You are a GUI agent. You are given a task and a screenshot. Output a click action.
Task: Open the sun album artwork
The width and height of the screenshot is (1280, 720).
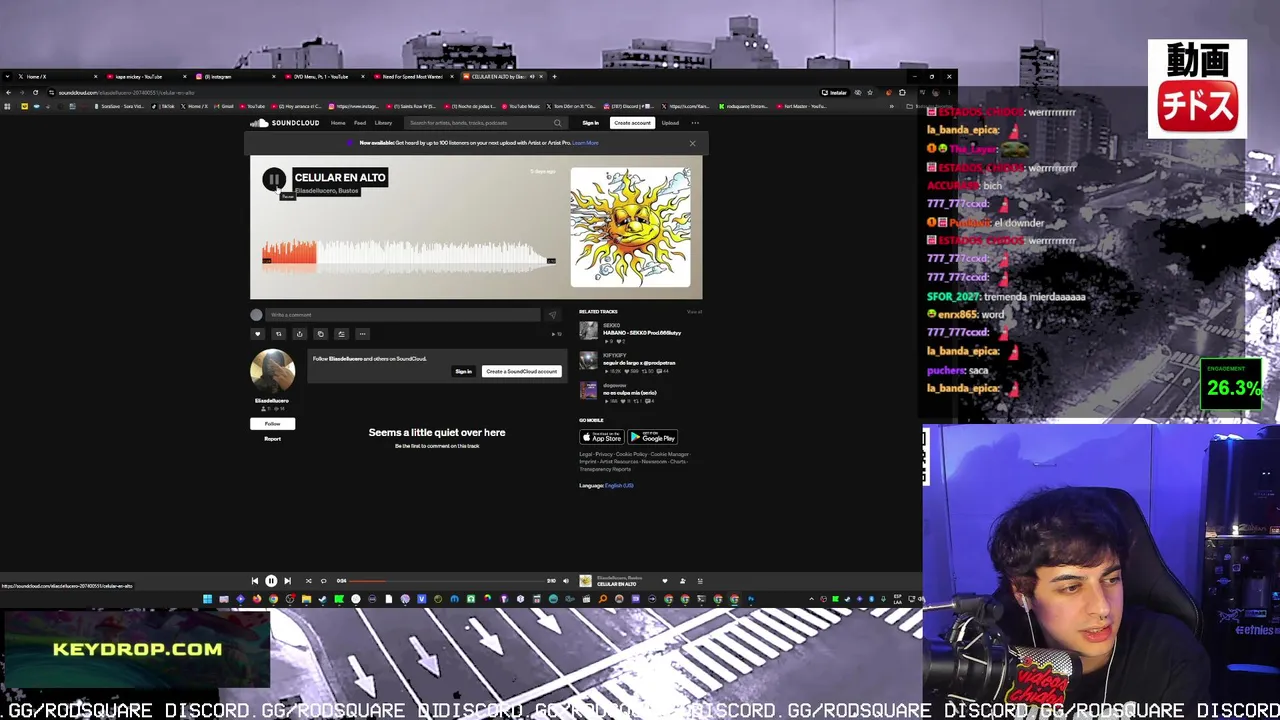630,227
